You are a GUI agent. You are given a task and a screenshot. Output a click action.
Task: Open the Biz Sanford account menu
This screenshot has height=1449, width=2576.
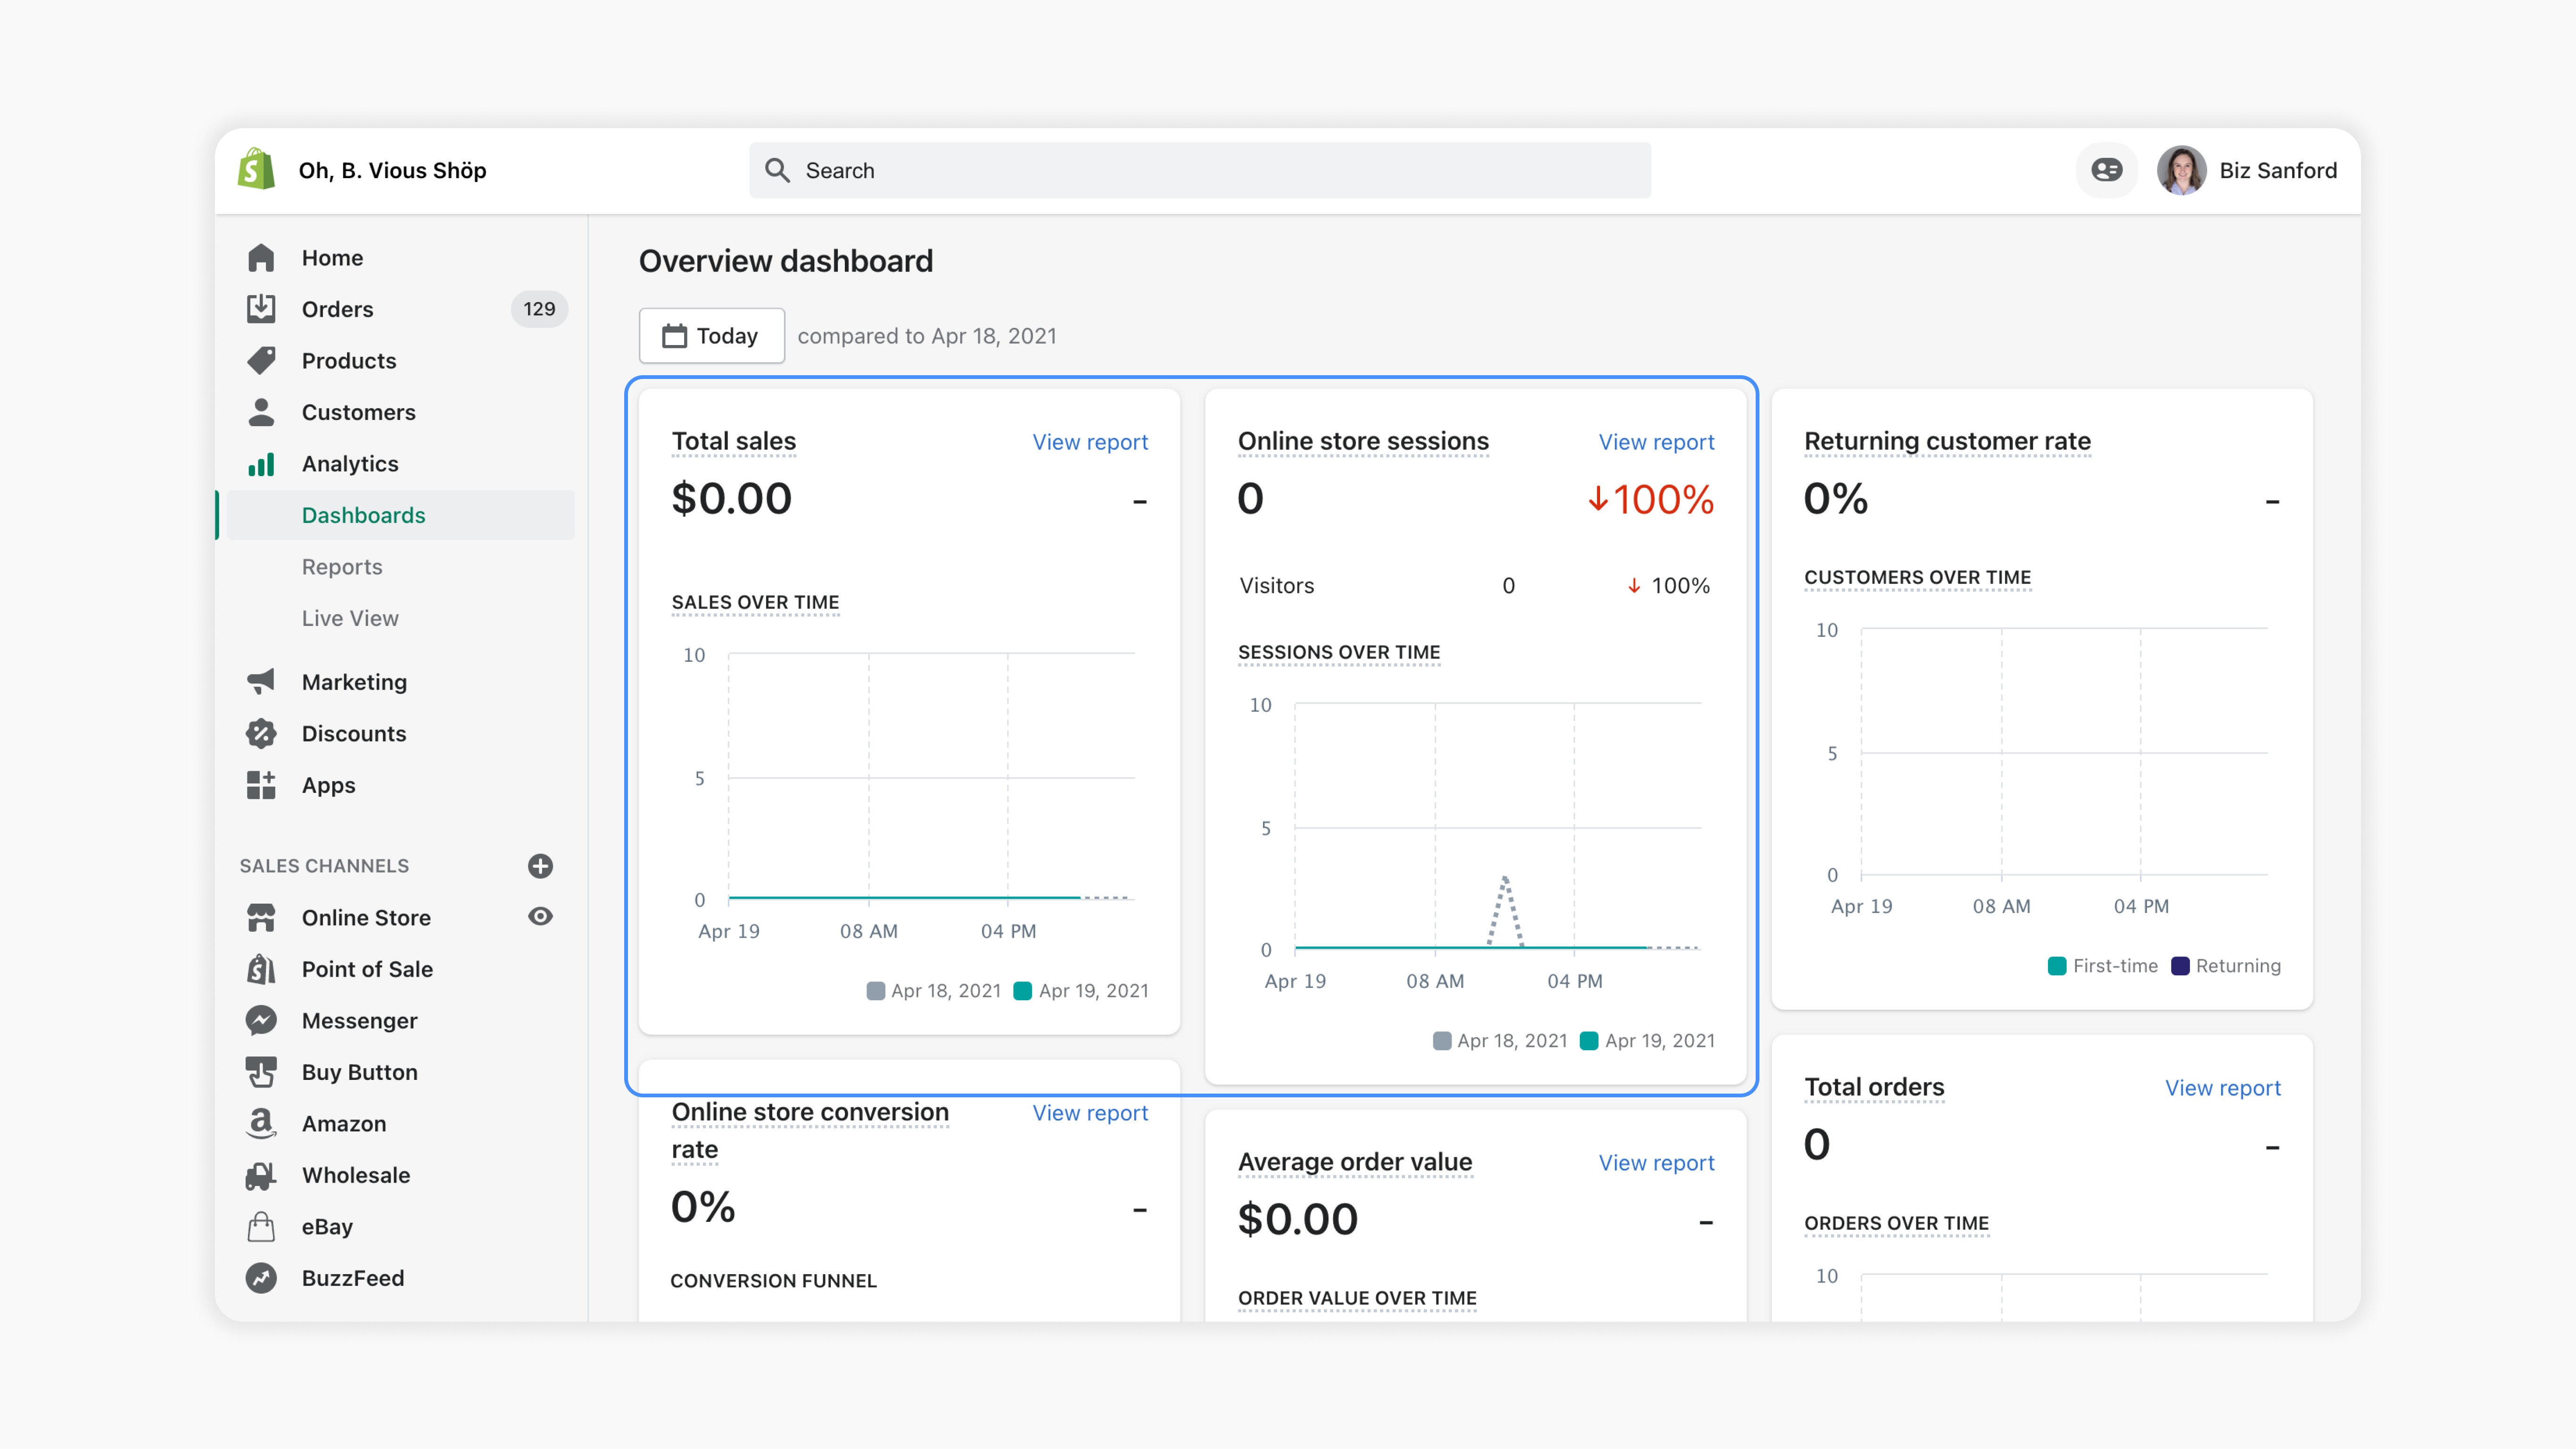tap(2248, 170)
